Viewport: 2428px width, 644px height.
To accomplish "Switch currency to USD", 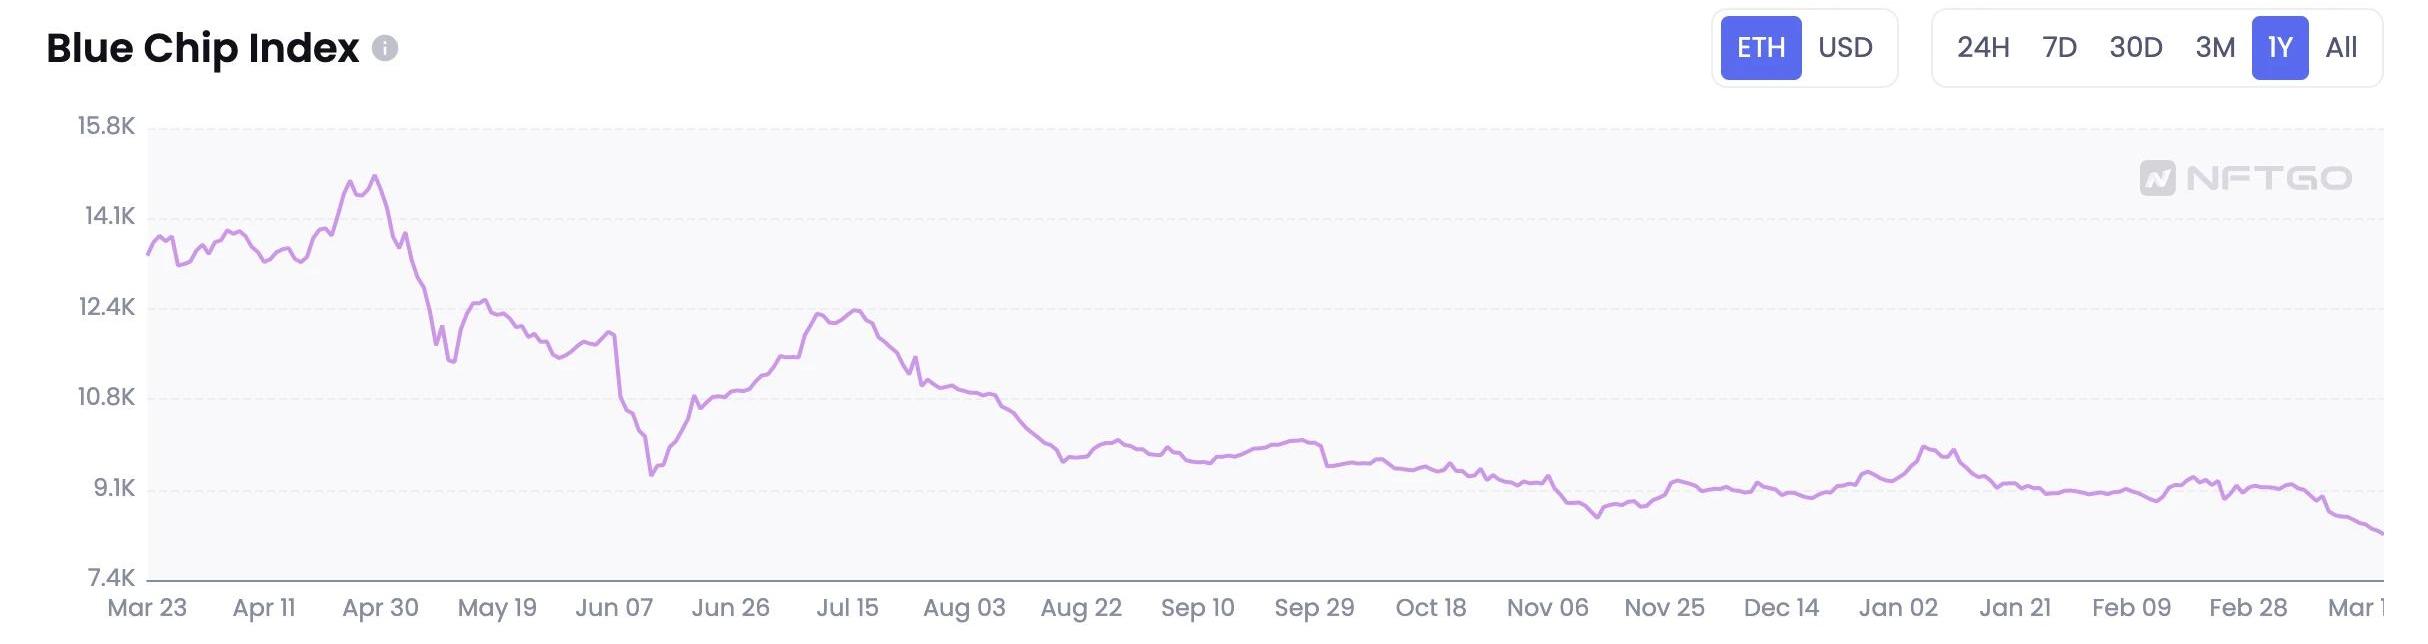I will click(1845, 48).
